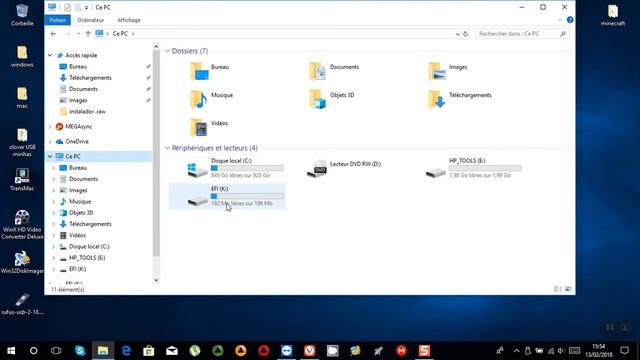
Task: Open recent locations dropdown arrow
Action: coord(78,34)
